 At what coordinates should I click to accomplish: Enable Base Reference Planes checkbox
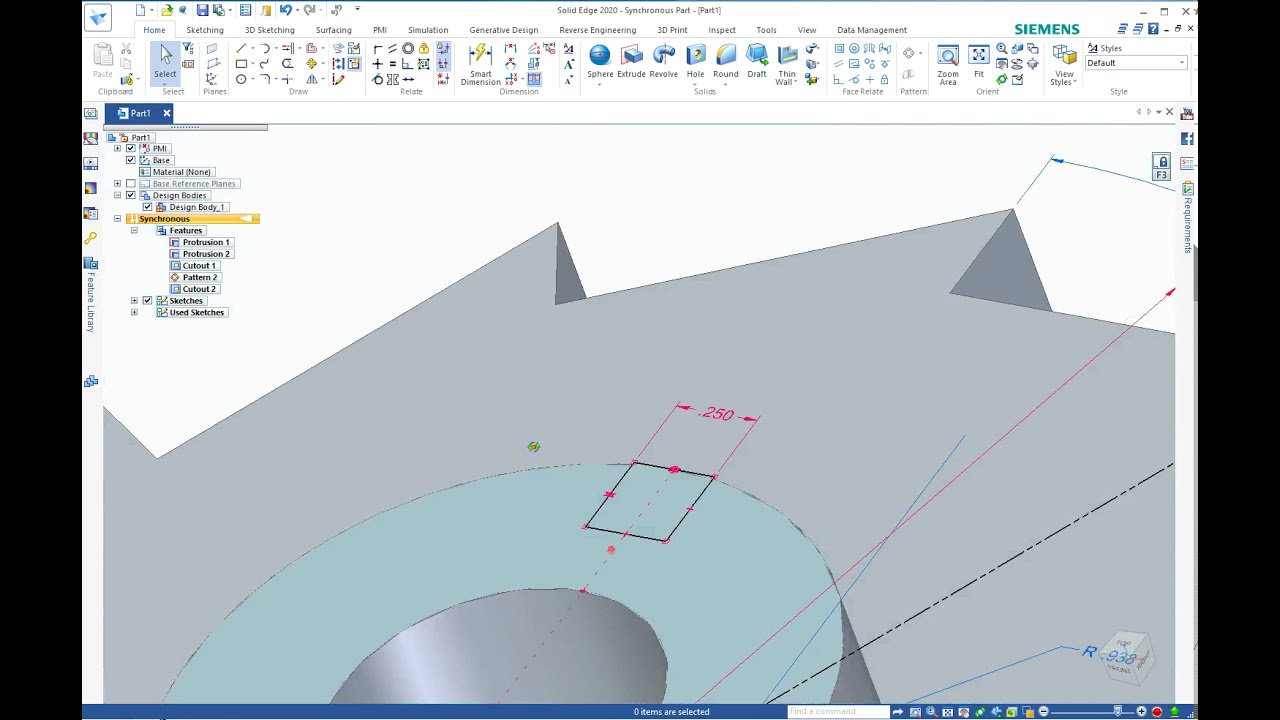tap(130, 184)
